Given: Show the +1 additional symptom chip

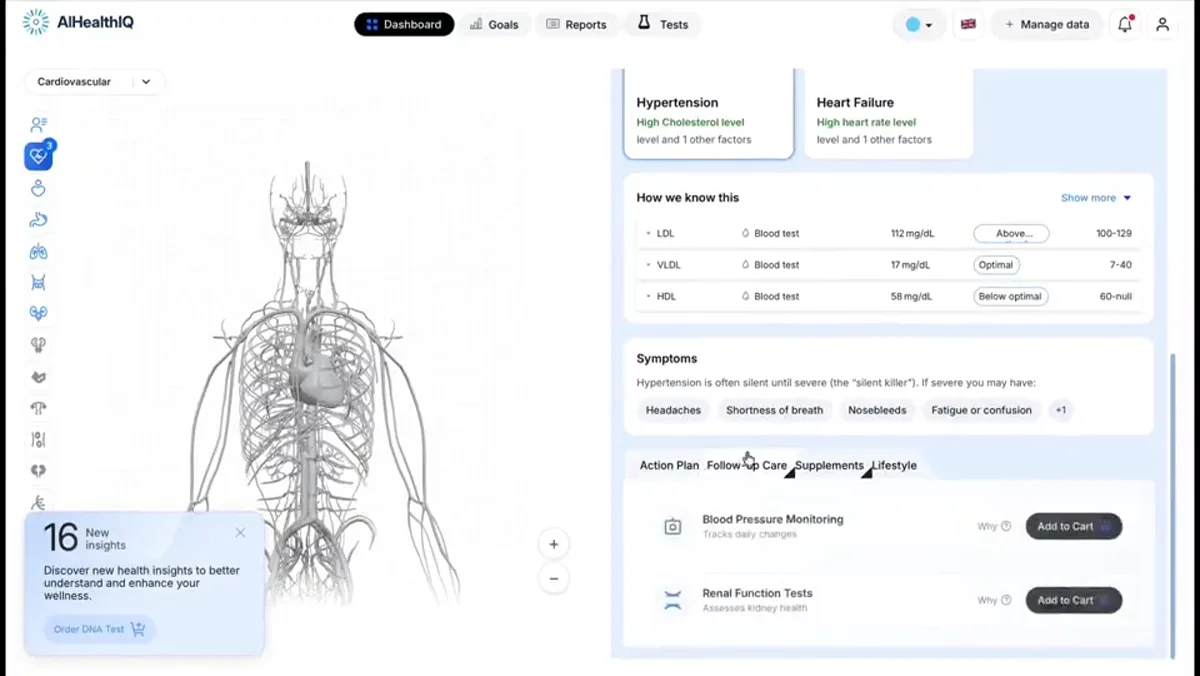Looking at the screenshot, I should 1060,410.
